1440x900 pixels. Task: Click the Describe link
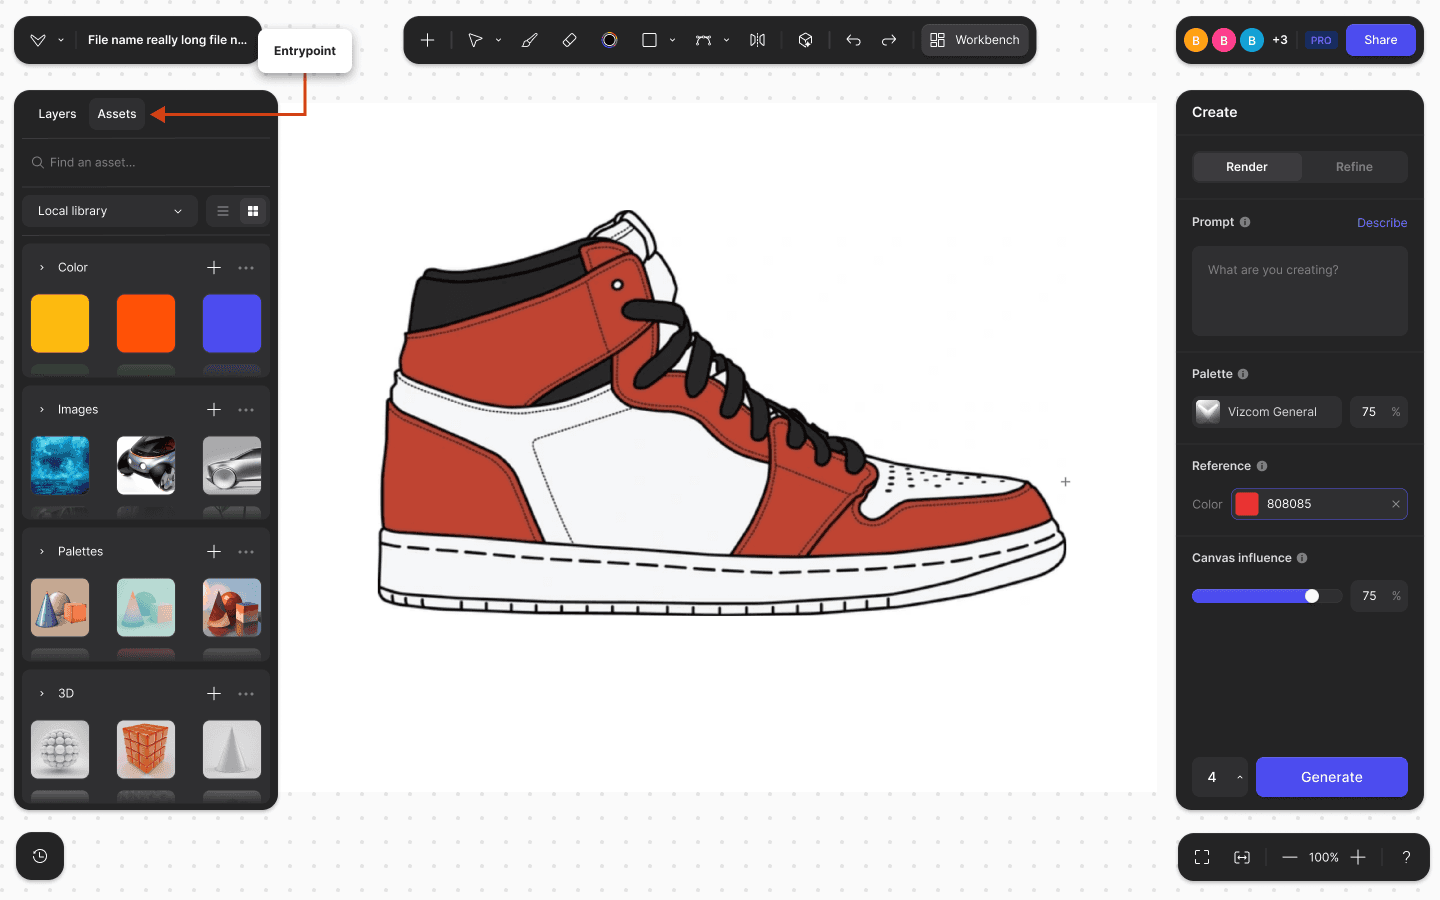tap(1382, 223)
